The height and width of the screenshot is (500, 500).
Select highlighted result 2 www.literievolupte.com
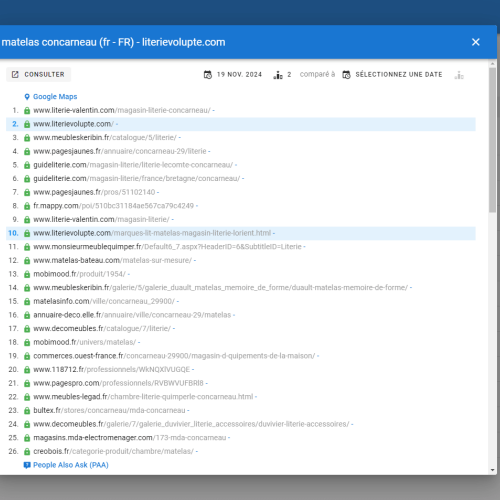(x=241, y=124)
